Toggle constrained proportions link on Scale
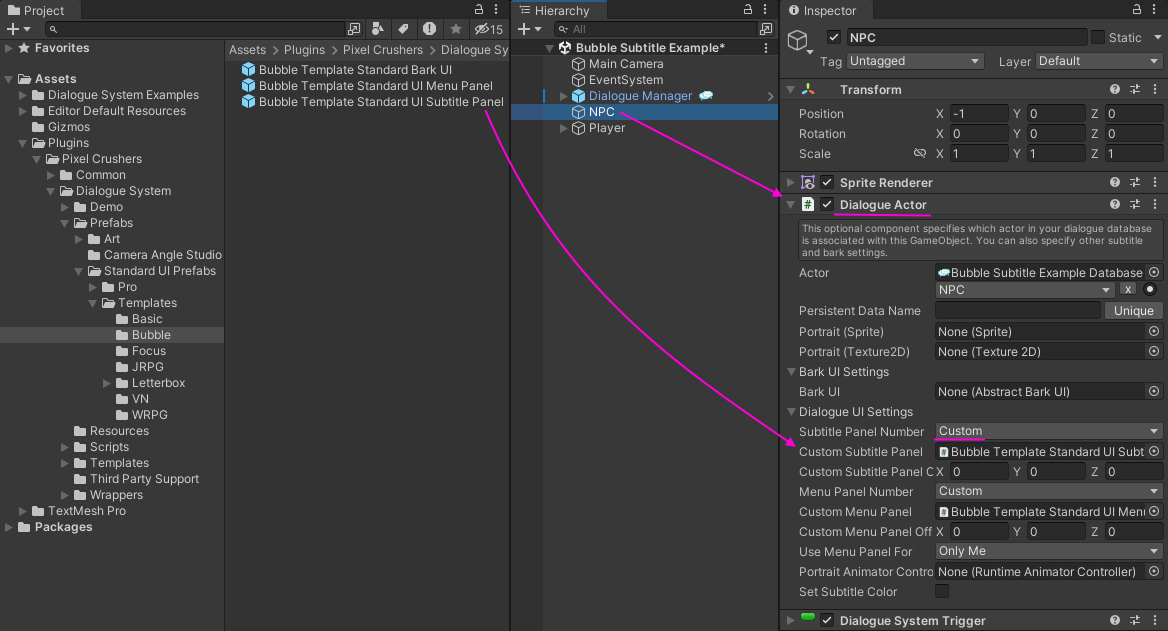 tap(920, 153)
